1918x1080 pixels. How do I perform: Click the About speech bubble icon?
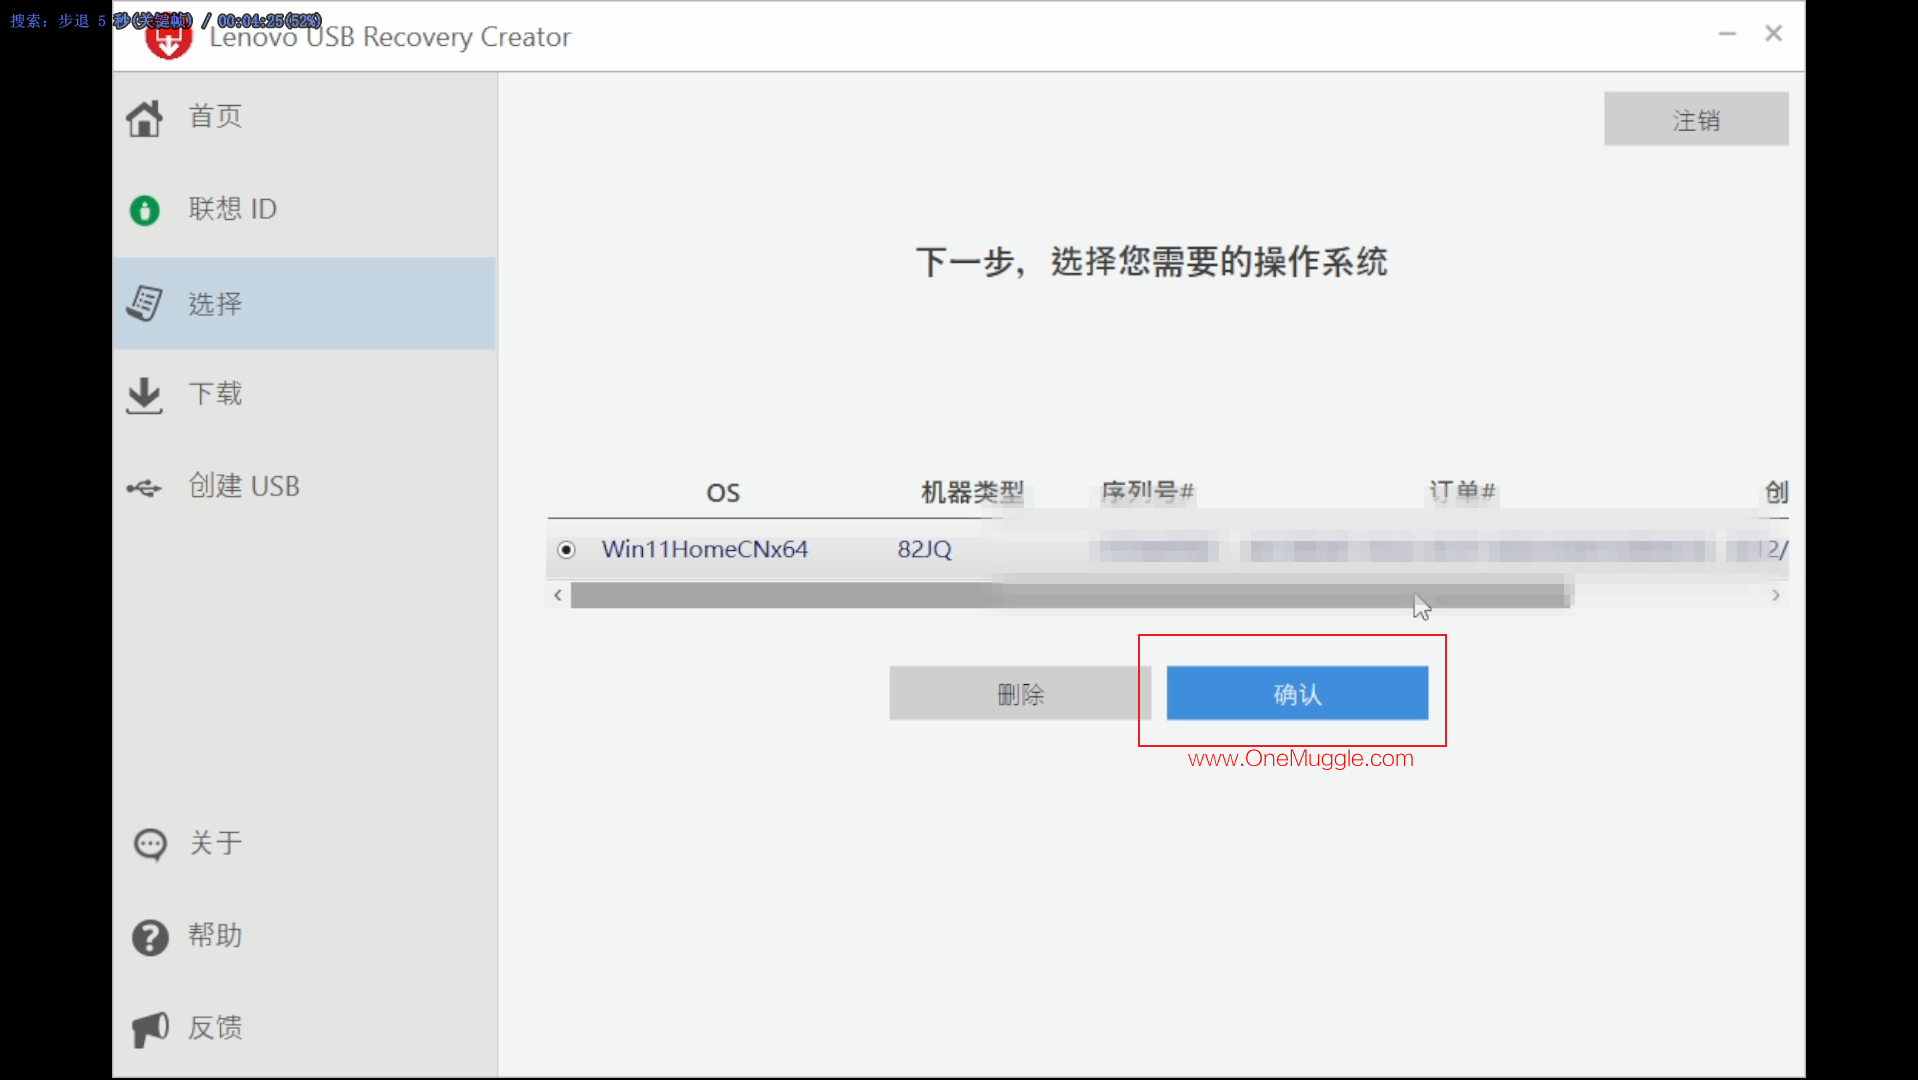click(150, 845)
